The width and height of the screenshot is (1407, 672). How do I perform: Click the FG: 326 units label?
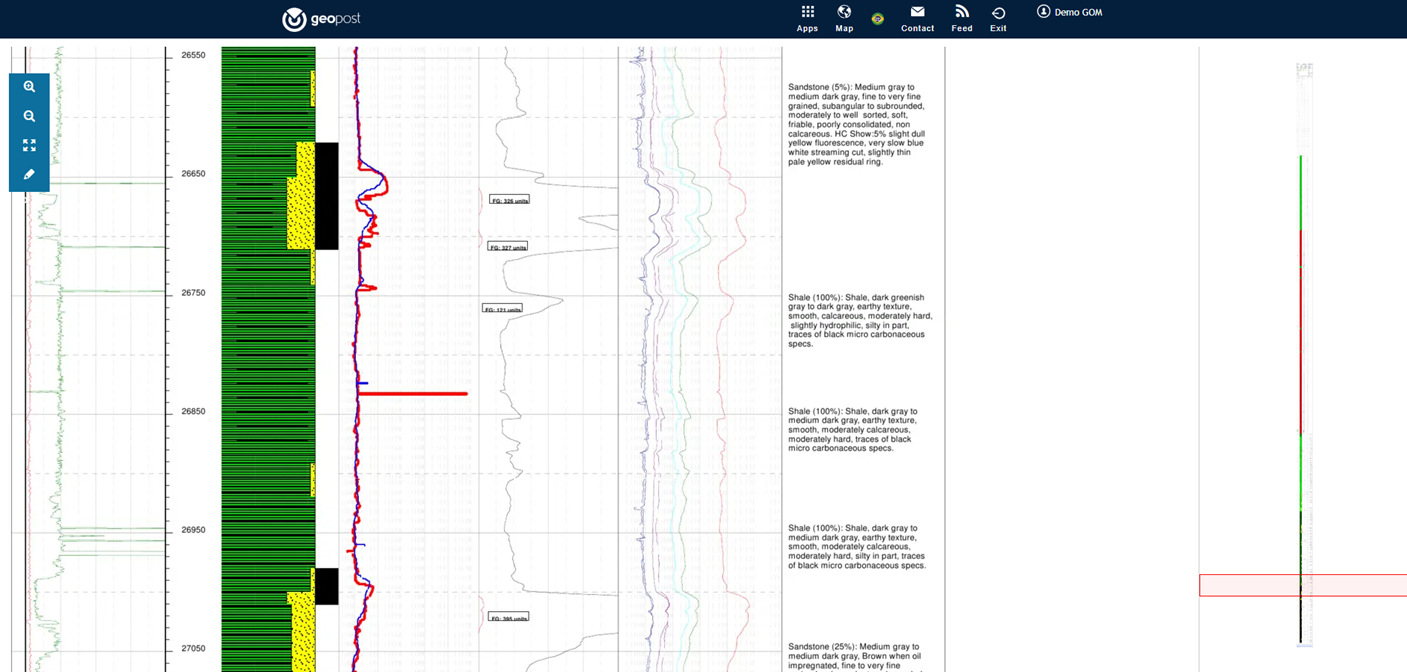(509, 200)
